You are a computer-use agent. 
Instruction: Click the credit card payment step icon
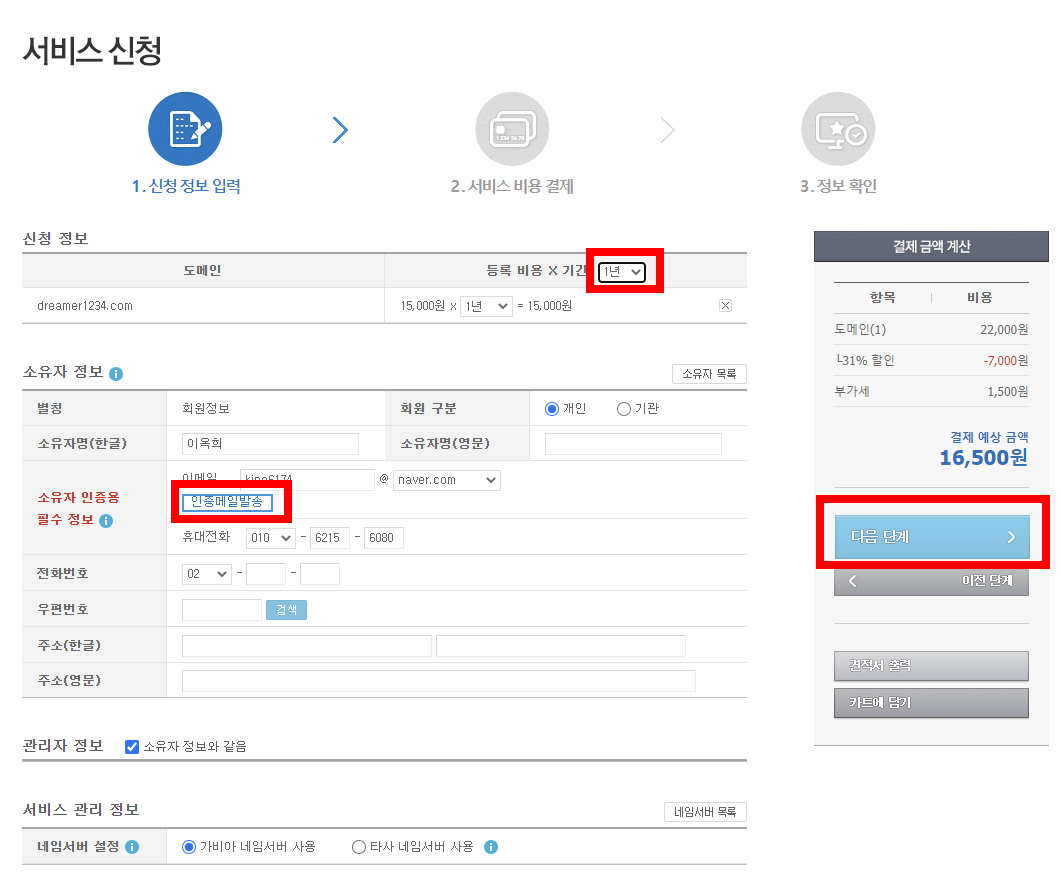click(x=512, y=128)
